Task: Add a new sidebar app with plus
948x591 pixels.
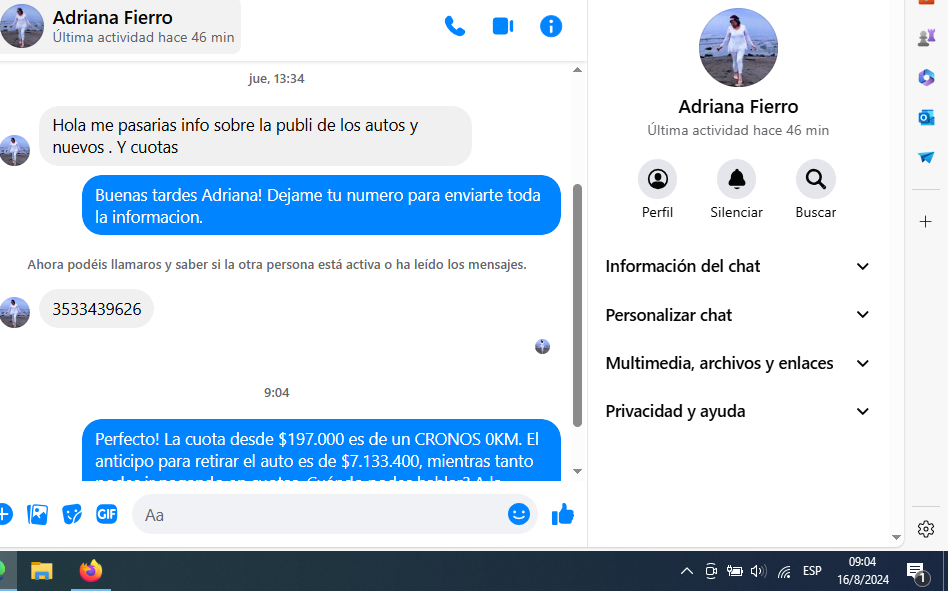Action: tap(926, 222)
